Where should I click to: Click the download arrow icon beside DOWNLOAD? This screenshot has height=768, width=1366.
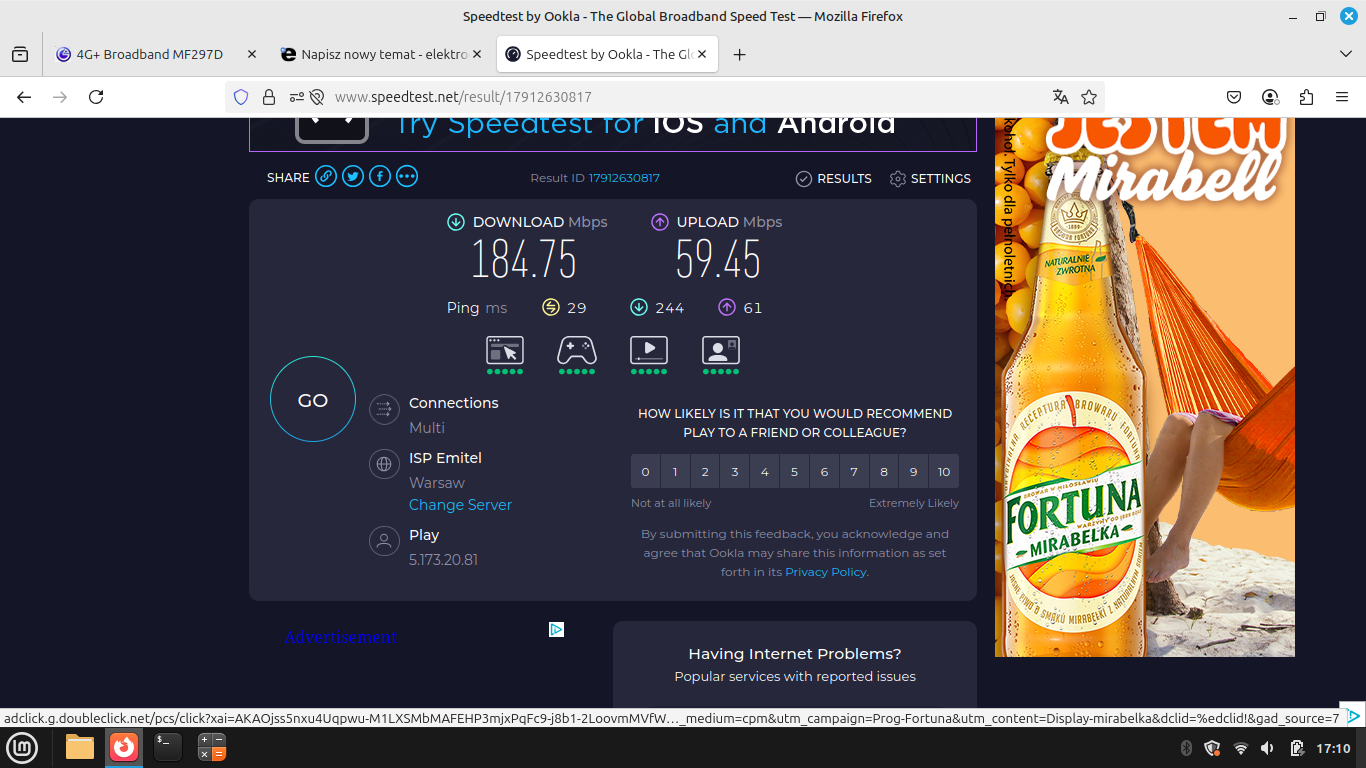(456, 222)
